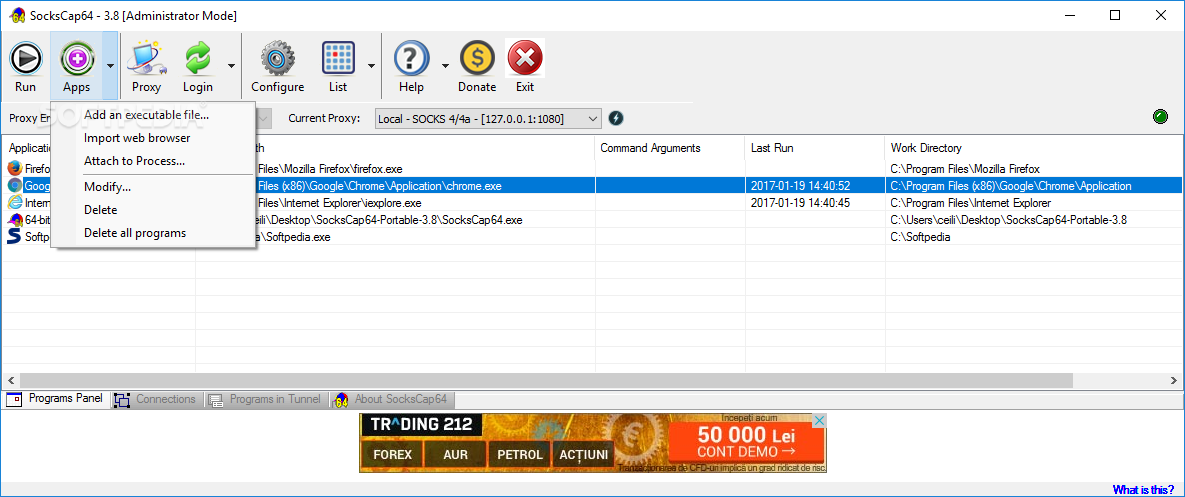Image resolution: width=1185 pixels, height=497 pixels.
Task: Click the PETROL button in the ad
Action: 520,455
